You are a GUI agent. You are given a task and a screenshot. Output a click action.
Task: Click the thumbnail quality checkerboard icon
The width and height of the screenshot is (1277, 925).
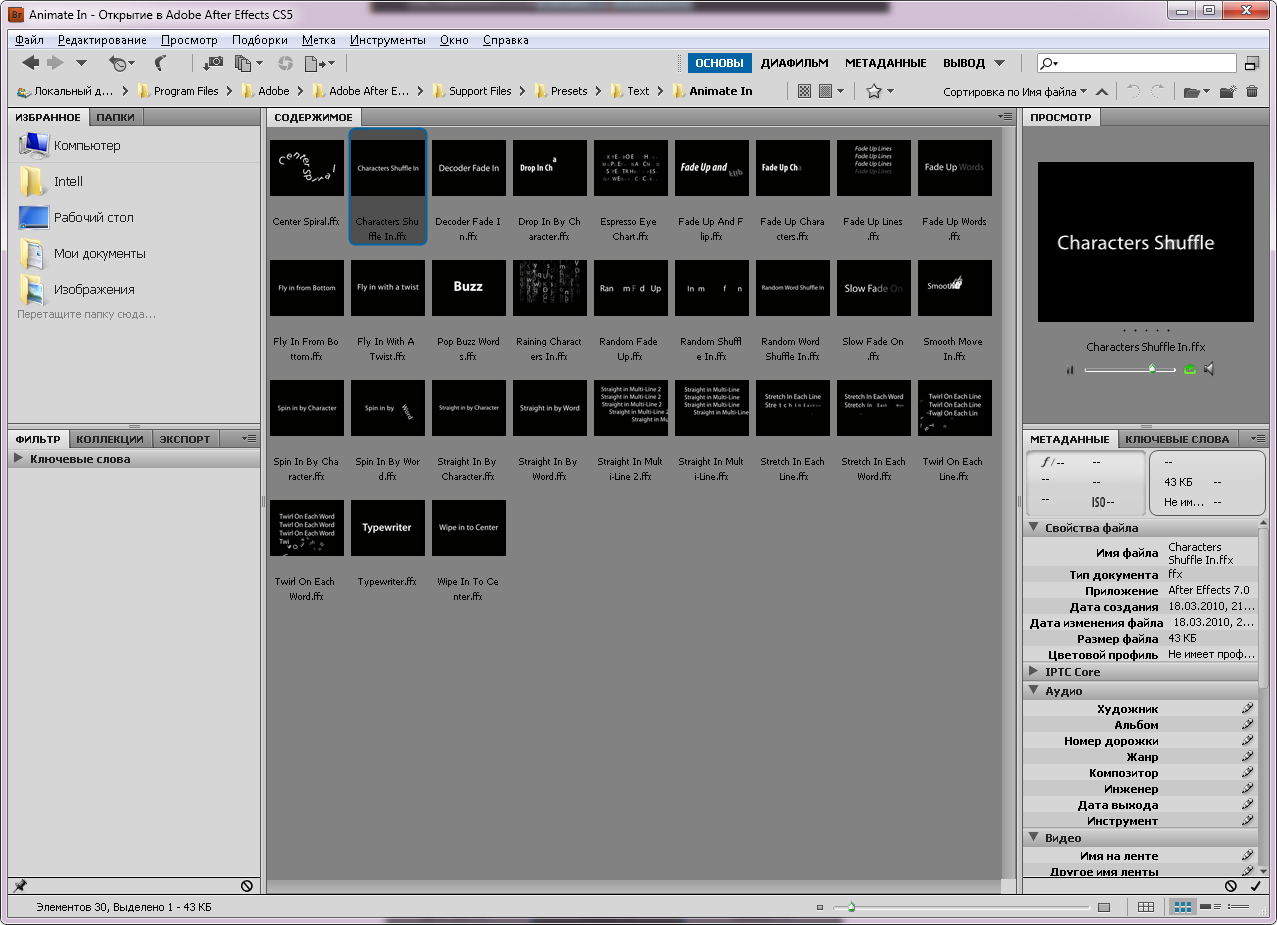pos(804,91)
